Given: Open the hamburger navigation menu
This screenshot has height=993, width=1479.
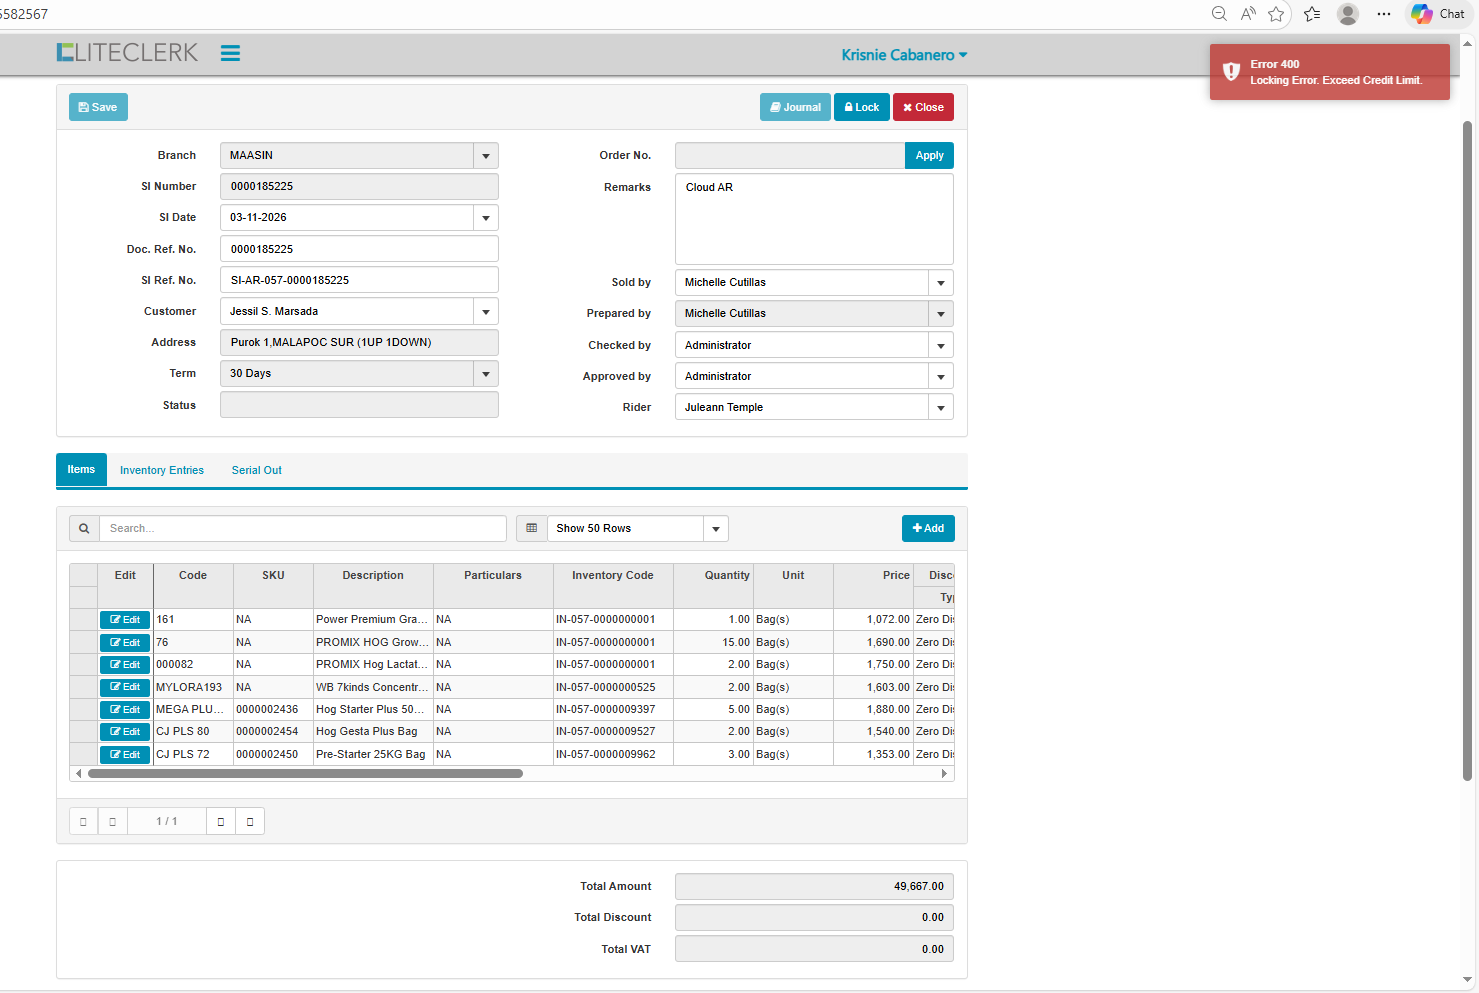Looking at the screenshot, I should tap(230, 54).
